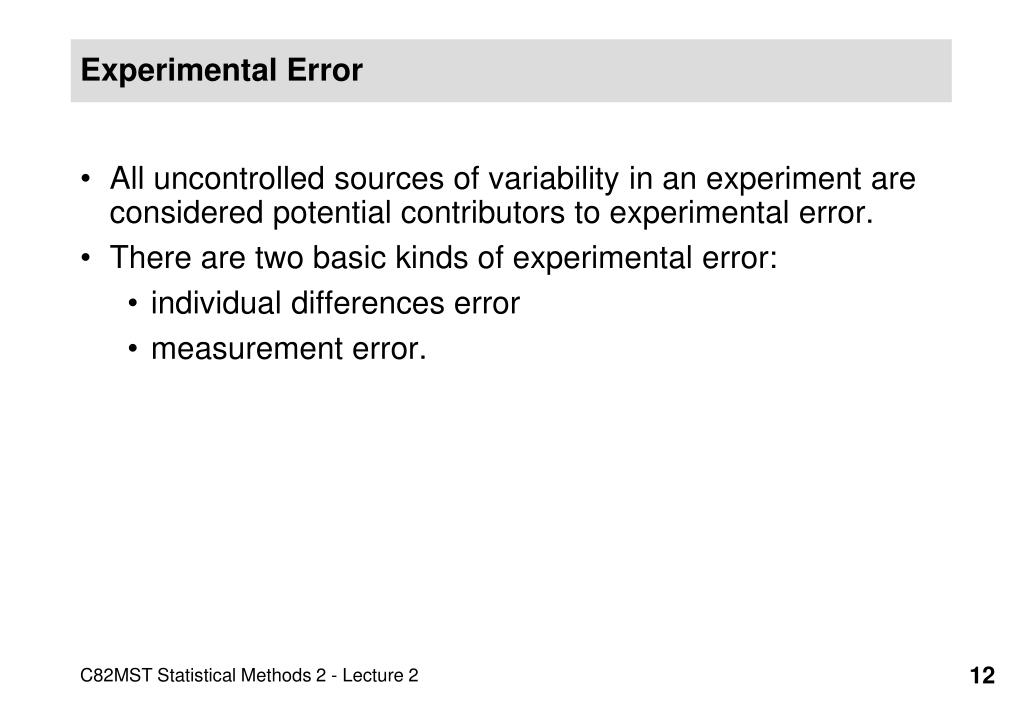
Task: Click the "Experimental Error" slide title
Action: pyautogui.click(x=221, y=70)
